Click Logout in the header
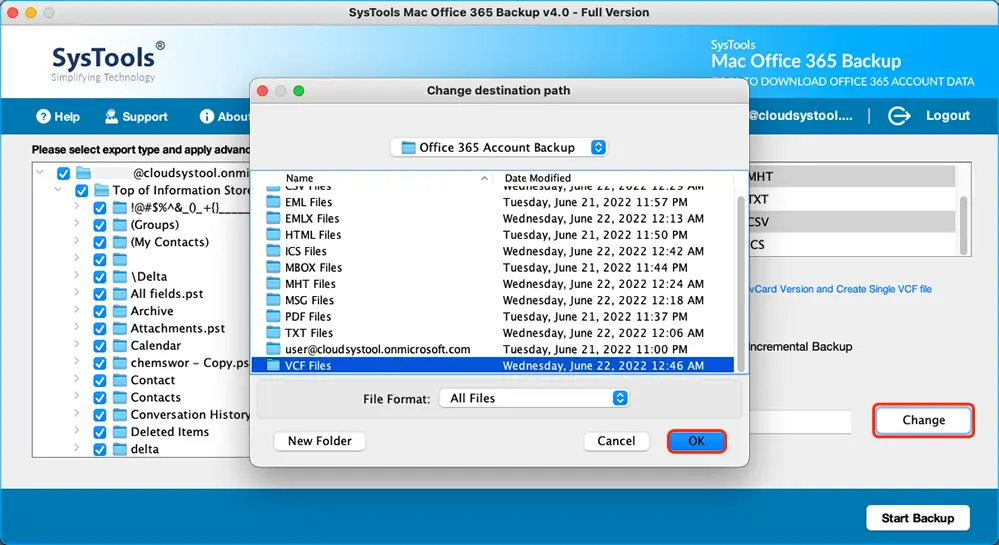Viewport: 999px width, 545px height. (x=947, y=116)
